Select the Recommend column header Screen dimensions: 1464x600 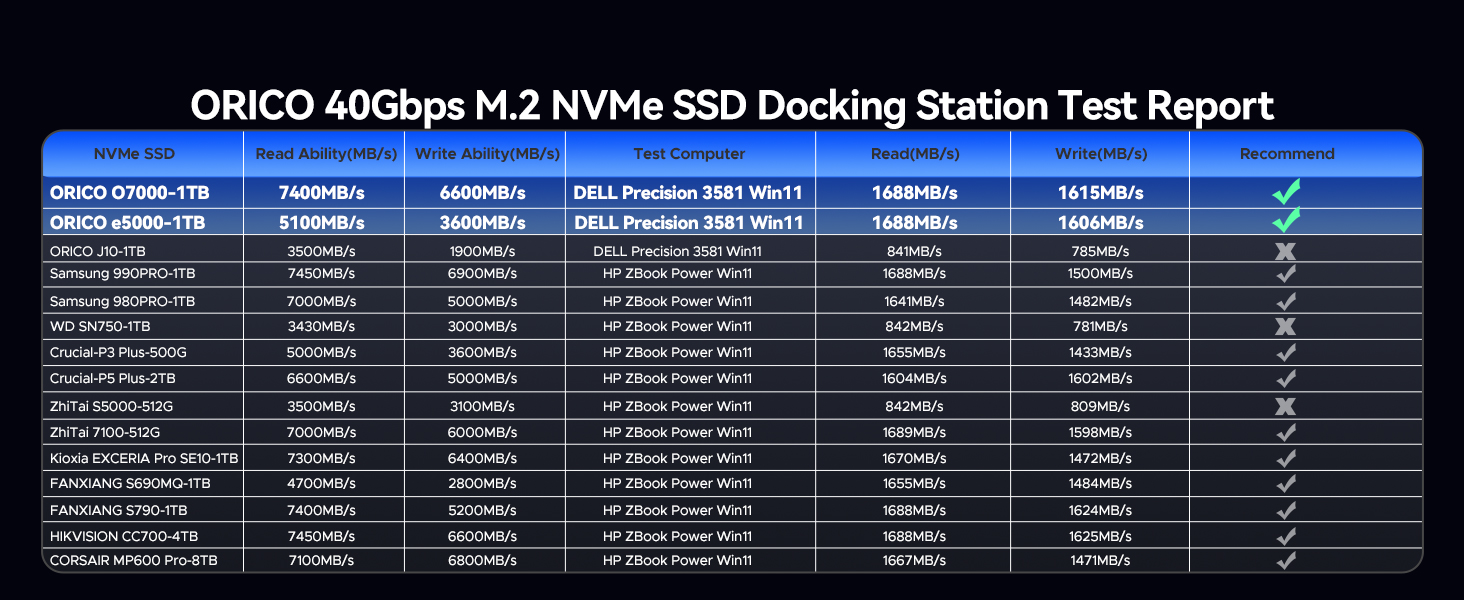(1287, 154)
